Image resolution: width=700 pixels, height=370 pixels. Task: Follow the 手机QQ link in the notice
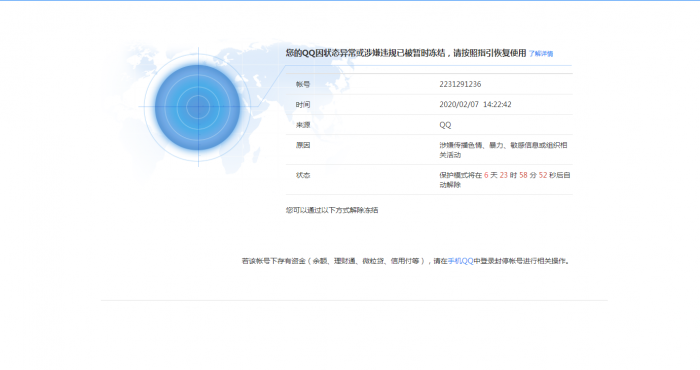(x=460, y=261)
